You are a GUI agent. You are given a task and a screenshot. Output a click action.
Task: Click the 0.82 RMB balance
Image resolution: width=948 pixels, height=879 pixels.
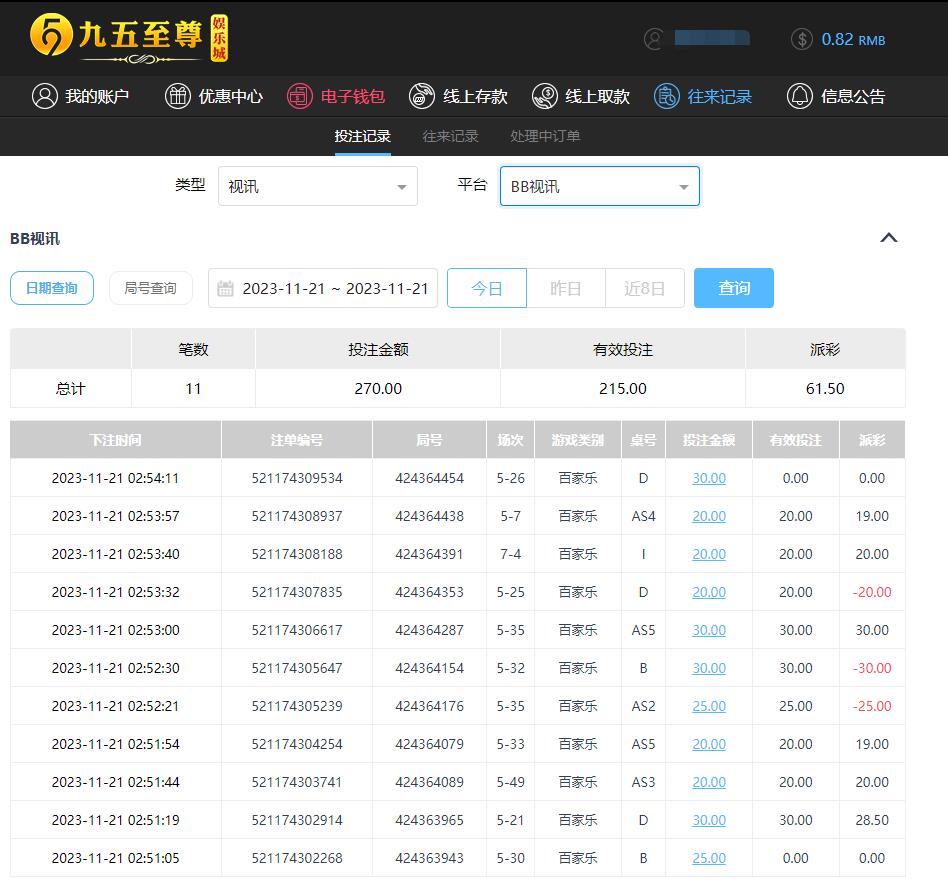pyautogui.click(x=853, y=40)
